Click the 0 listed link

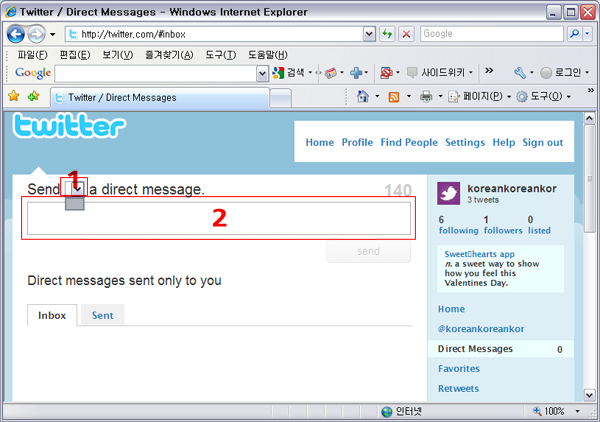[539, 225]
